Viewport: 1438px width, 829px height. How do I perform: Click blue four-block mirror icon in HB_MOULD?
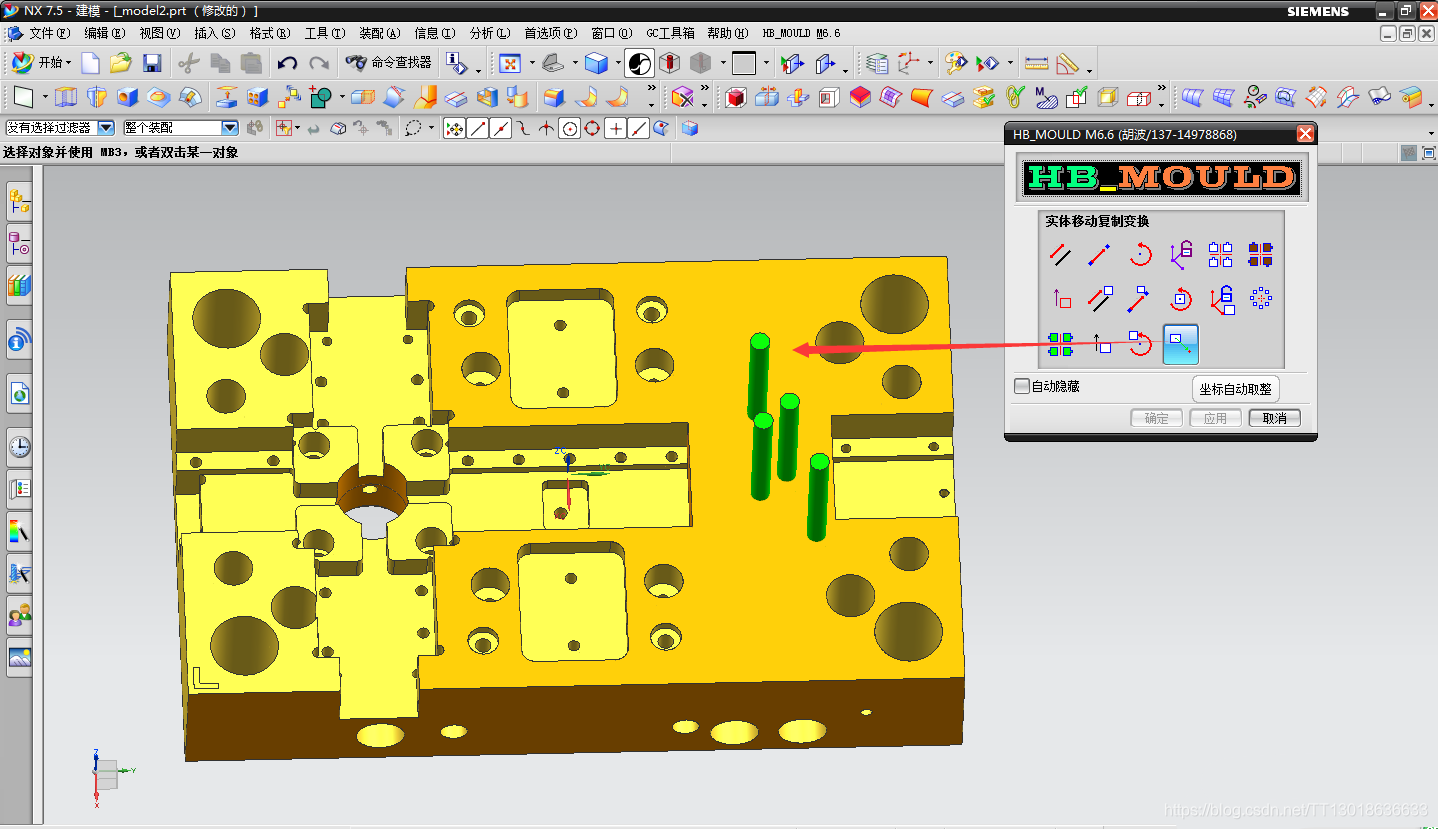pos(1220,255)
